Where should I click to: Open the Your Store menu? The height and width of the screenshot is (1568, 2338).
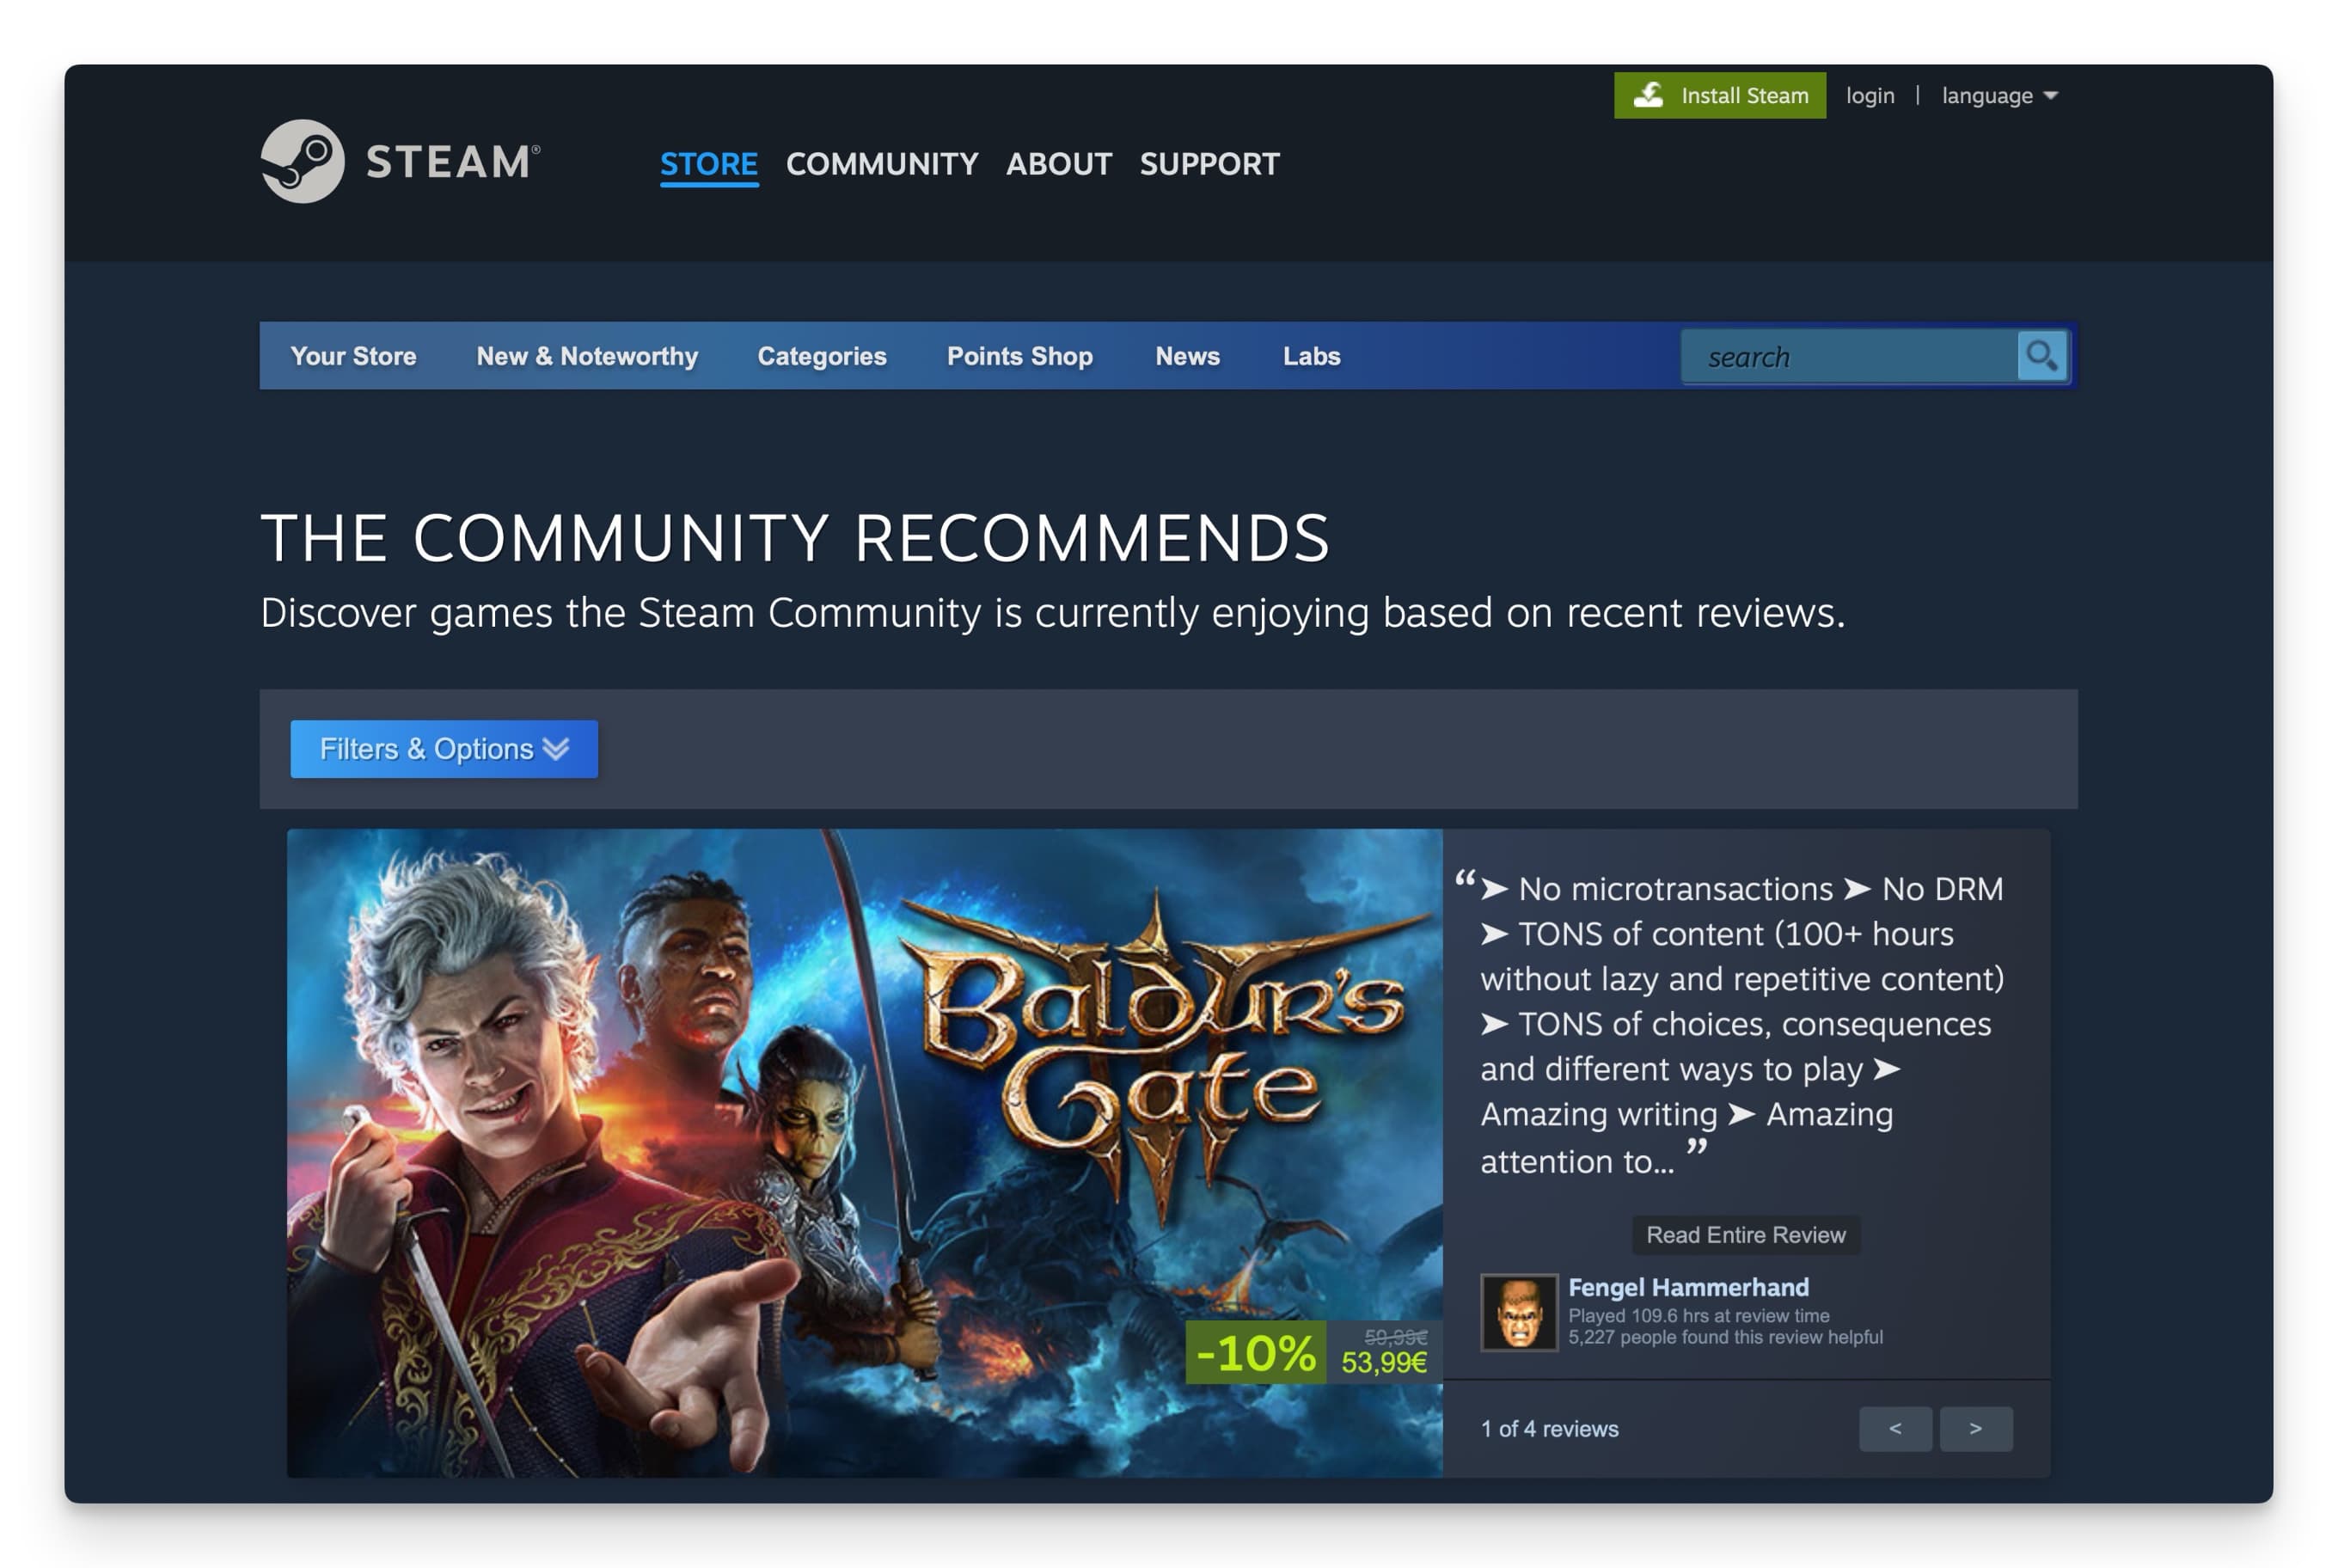353,356
